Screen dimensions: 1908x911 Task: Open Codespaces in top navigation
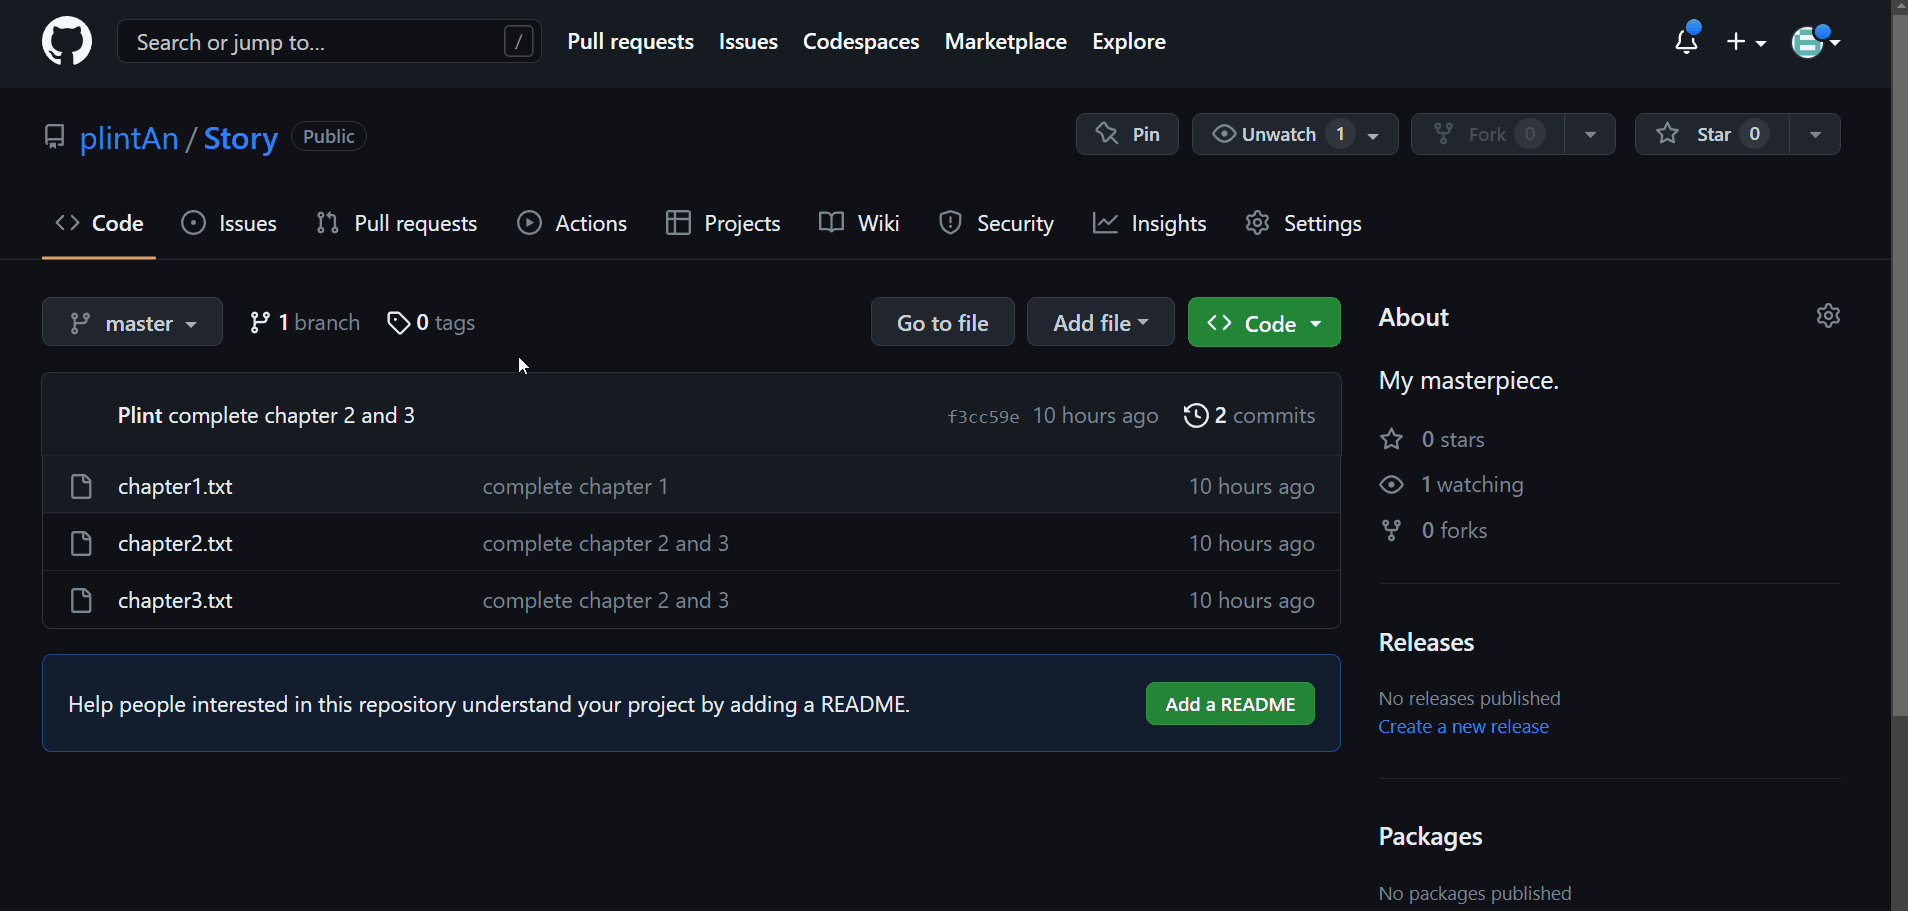point(861,42)
